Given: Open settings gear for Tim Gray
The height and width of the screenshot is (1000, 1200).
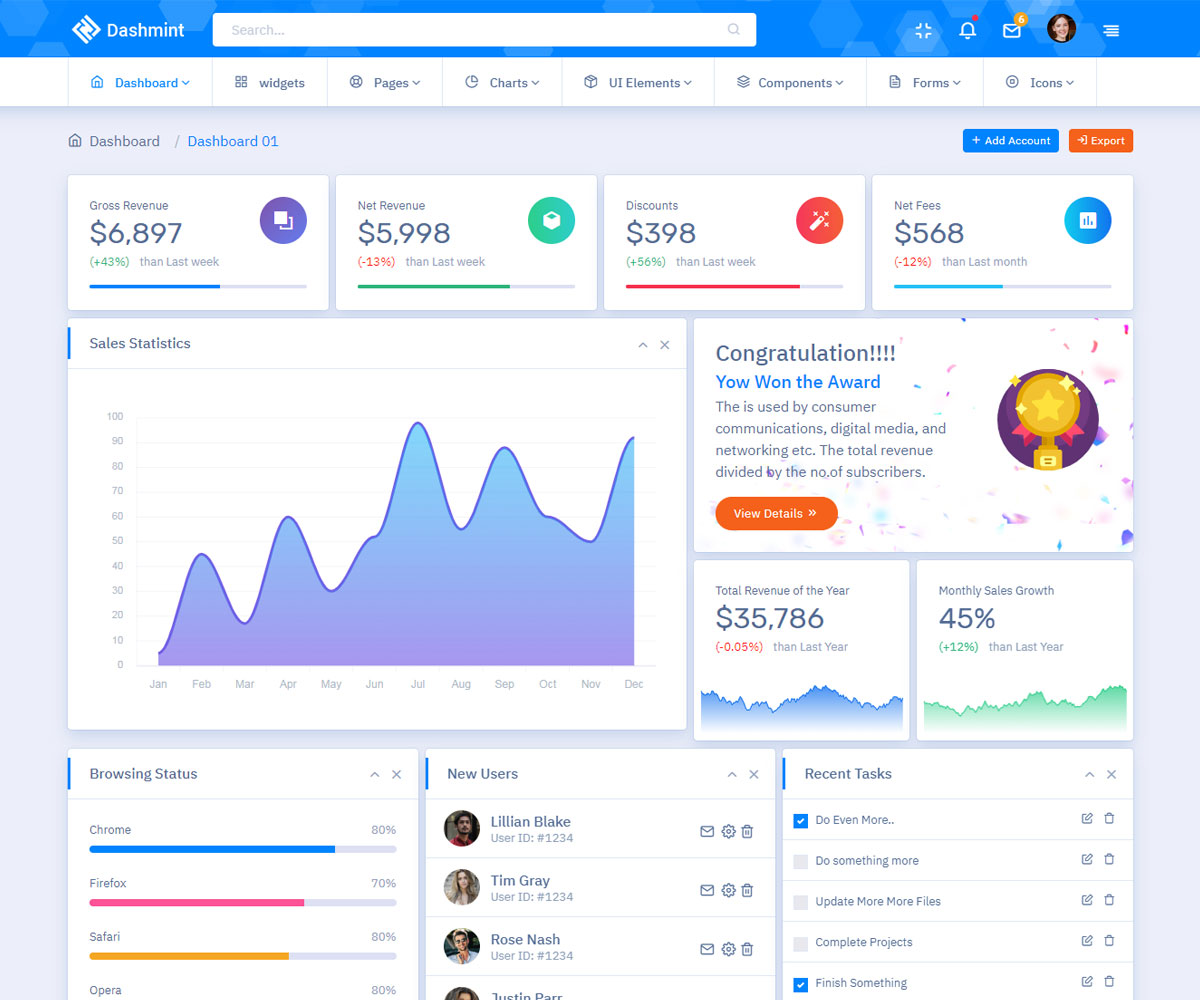Looking at the screenshot, I should pos(728,890).
